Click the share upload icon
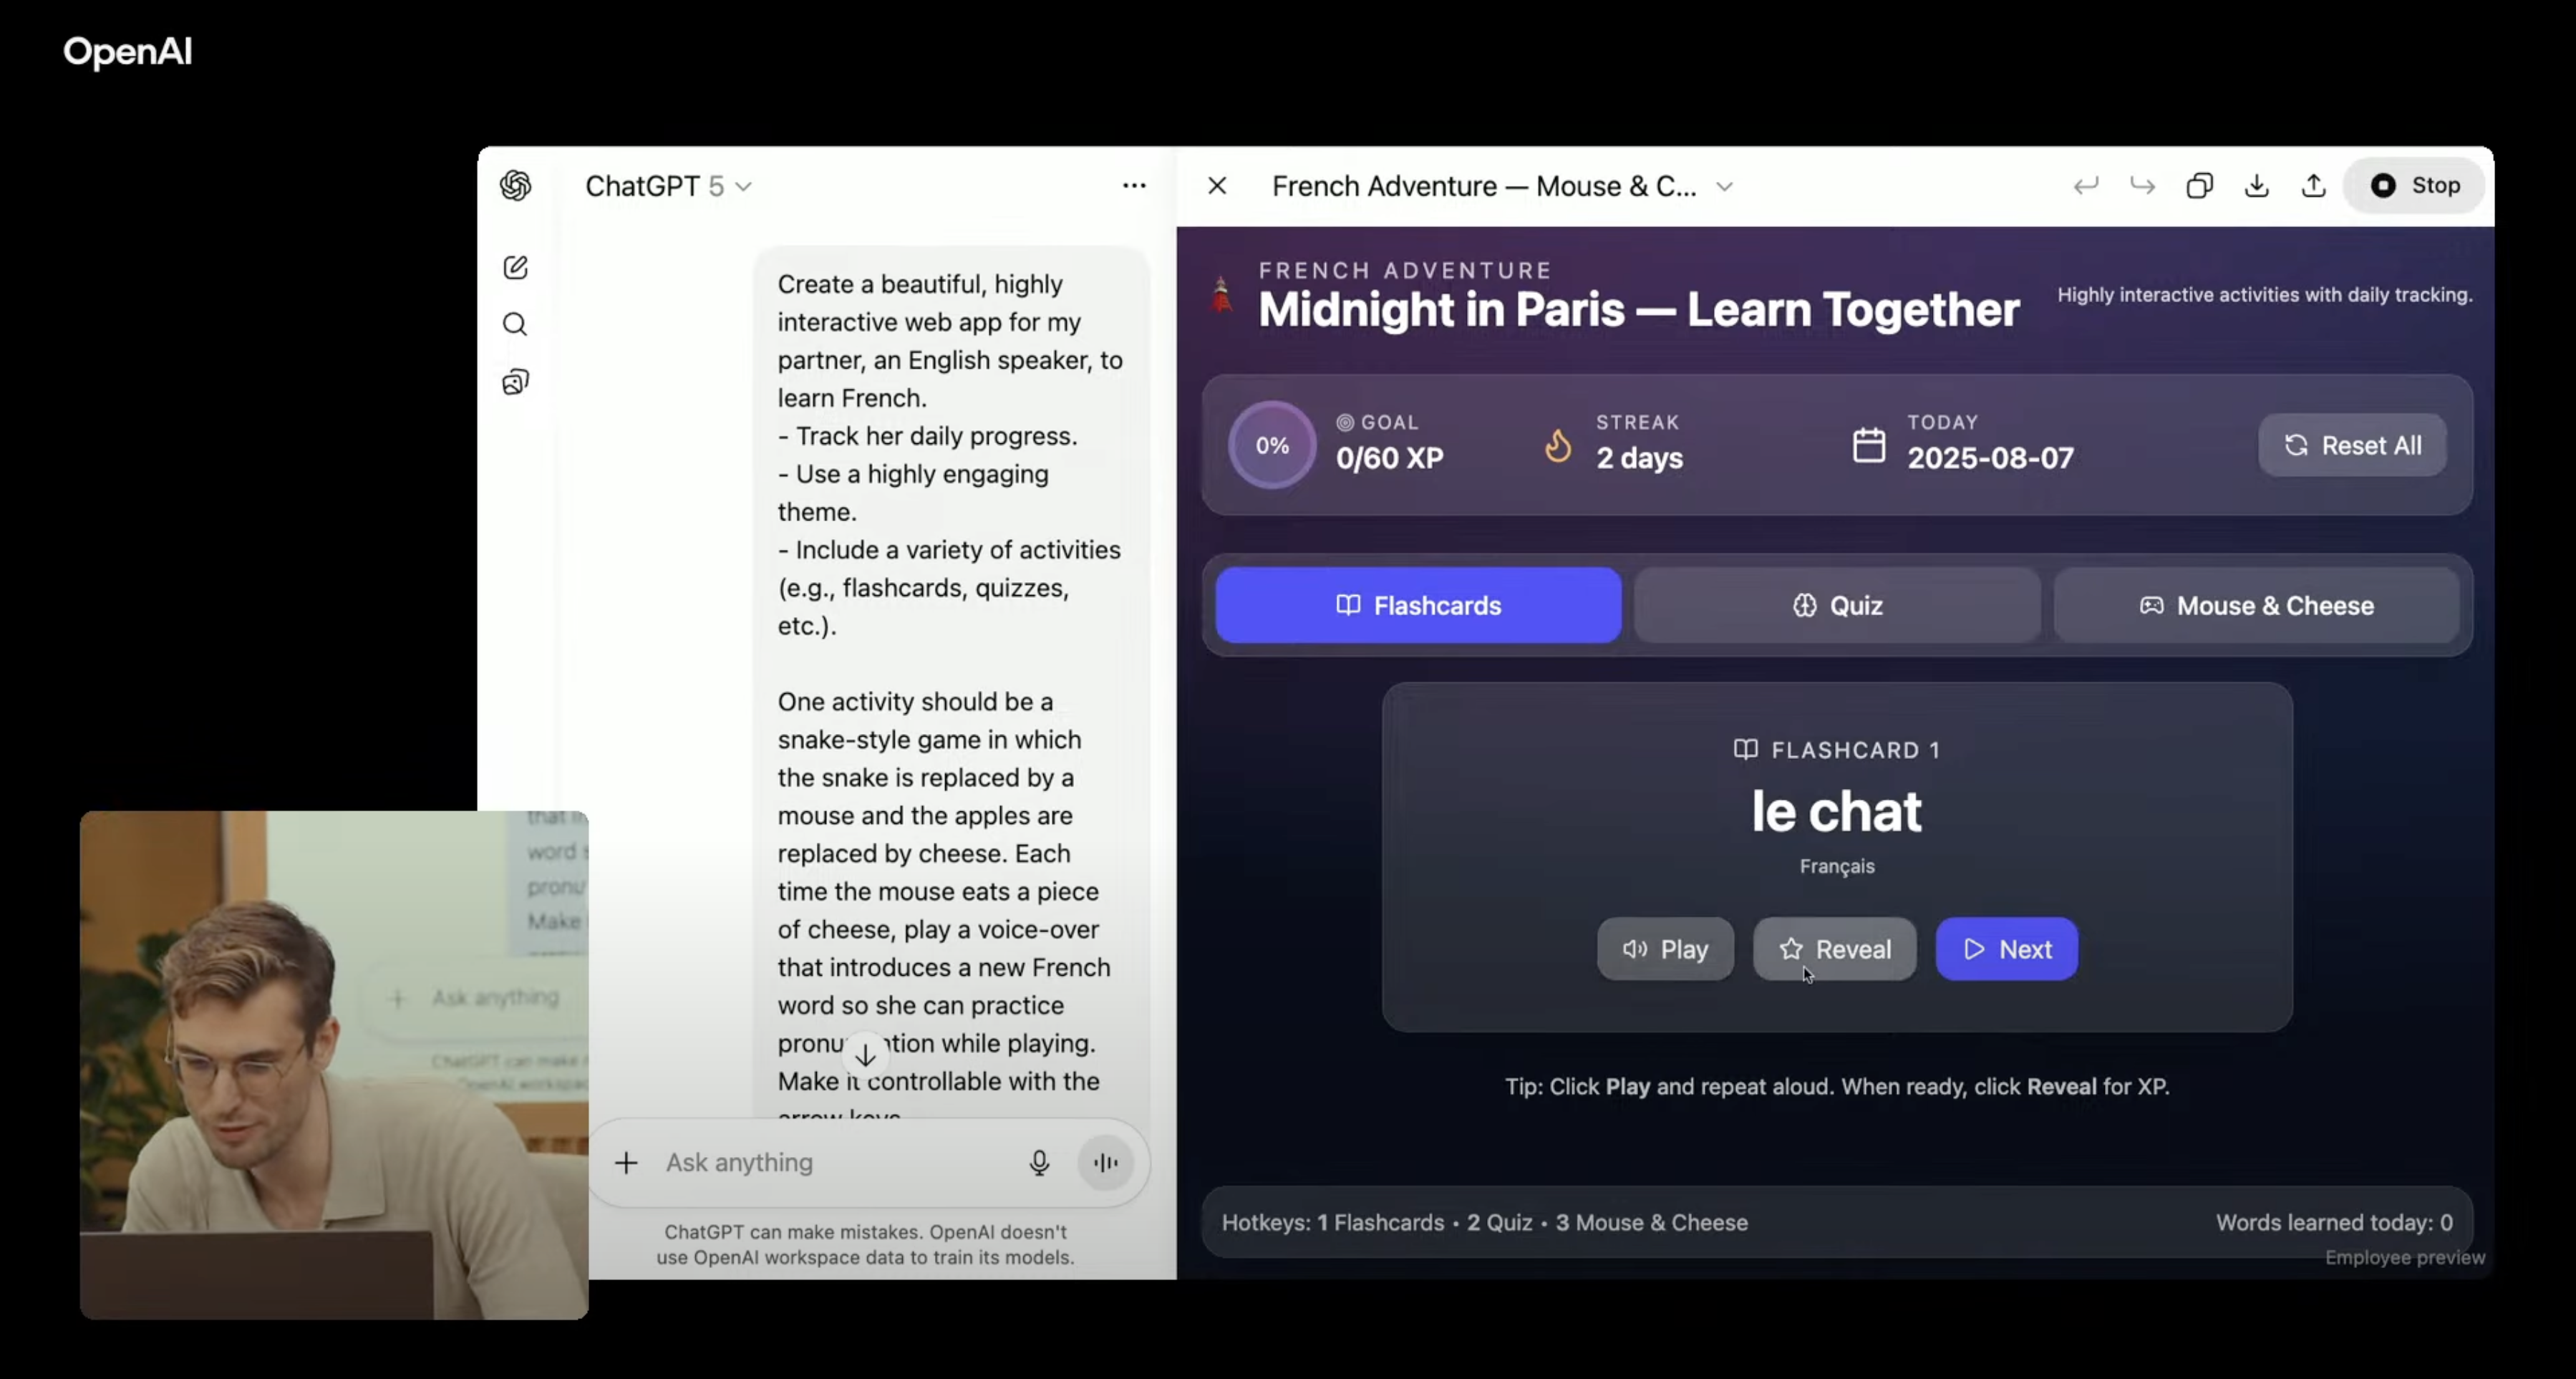The image size is (2576, 1379). [2313, 186]
